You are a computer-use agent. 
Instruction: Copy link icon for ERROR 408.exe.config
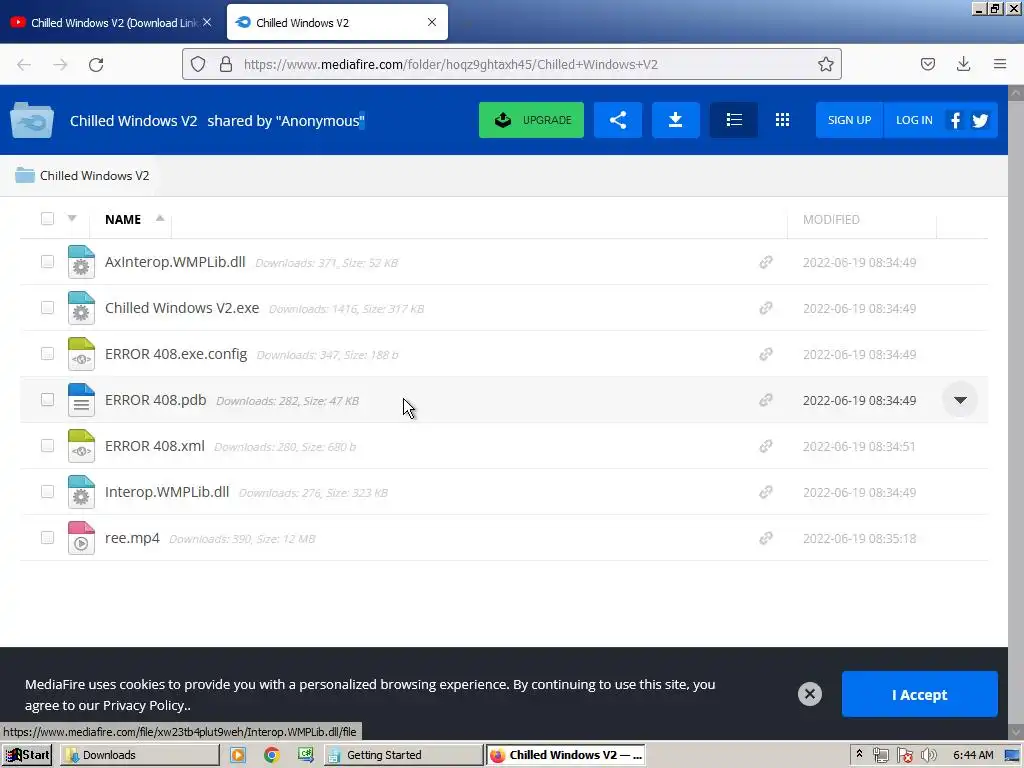tap(766, 354)
